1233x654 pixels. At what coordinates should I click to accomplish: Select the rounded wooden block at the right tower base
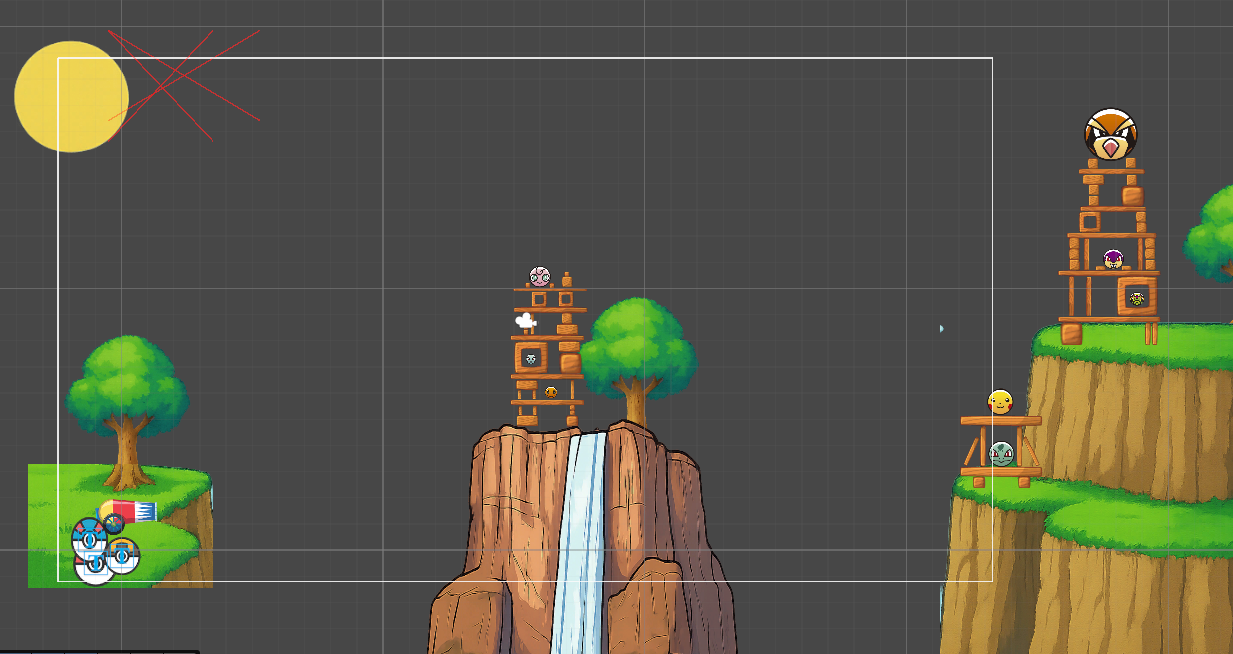[1071, 333]
